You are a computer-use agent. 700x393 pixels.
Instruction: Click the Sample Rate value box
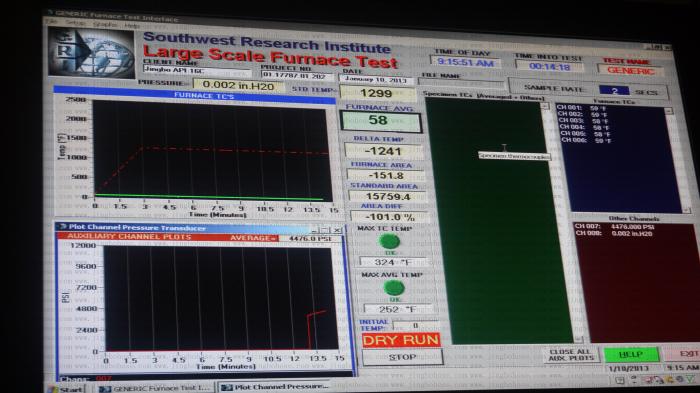(x=614, y=91)
